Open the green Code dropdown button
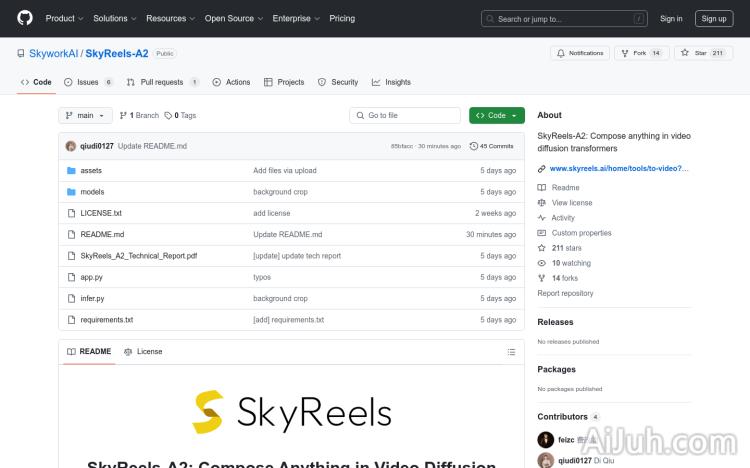Screen dimensions: 750x468 [x=496, y=115]
